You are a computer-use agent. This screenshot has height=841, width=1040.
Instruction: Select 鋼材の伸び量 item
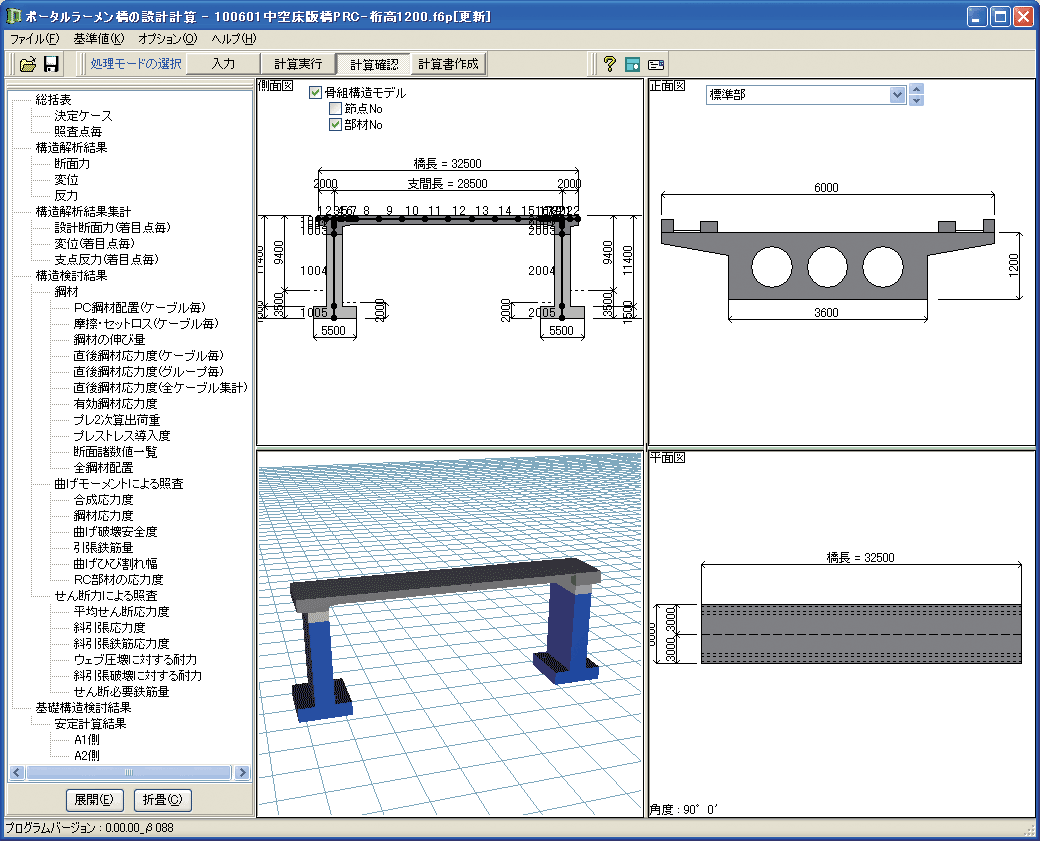[x=109, y=340]
